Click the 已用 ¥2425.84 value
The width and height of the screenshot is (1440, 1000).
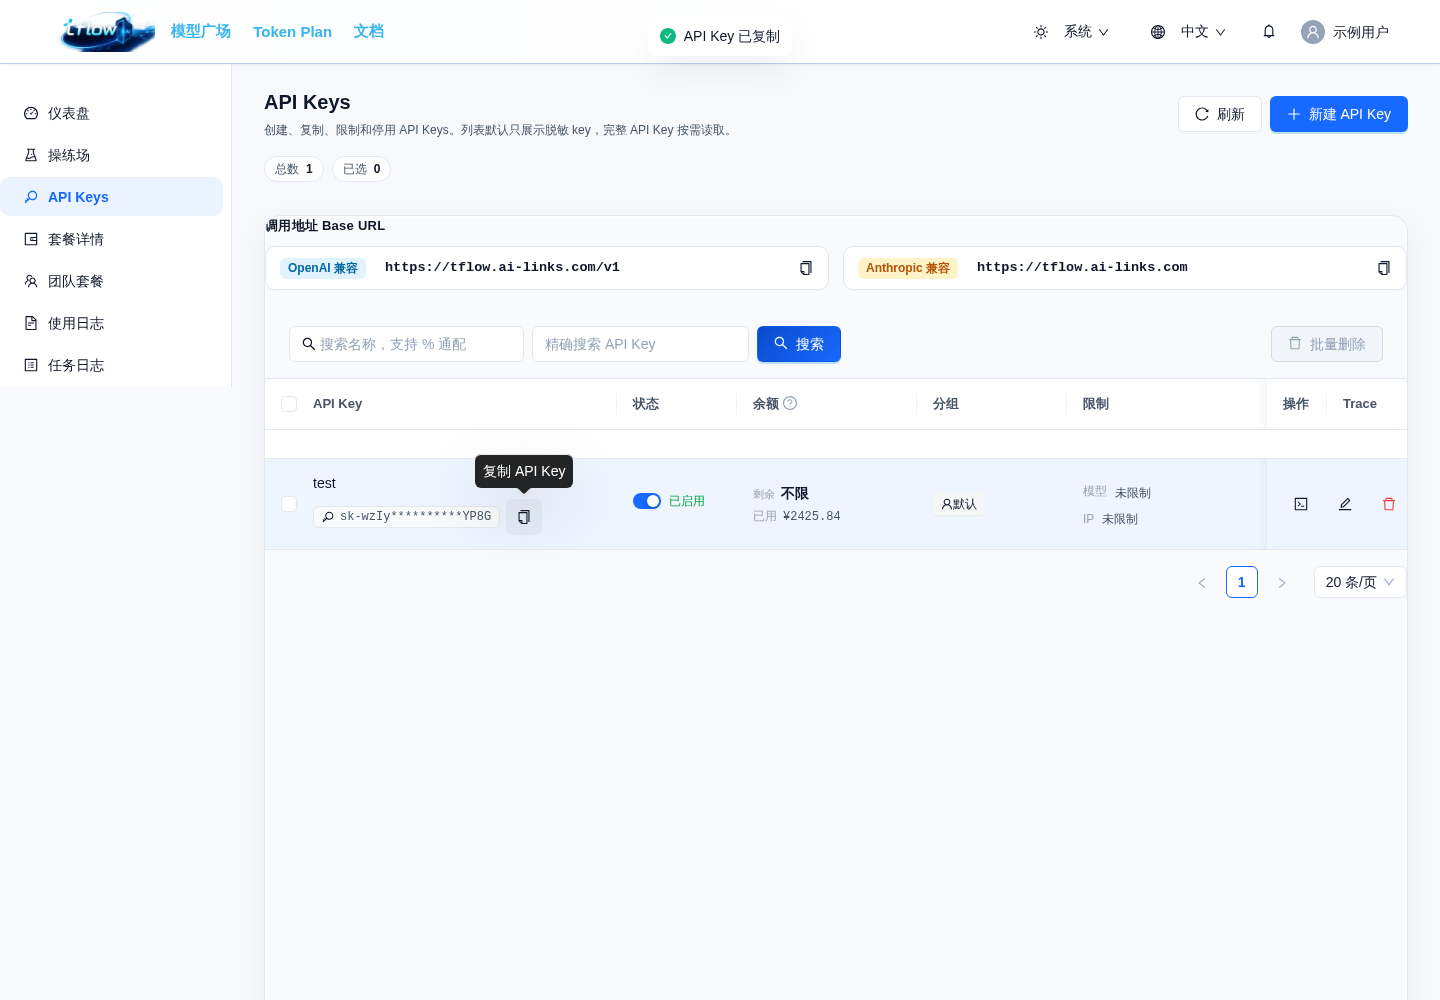797,516
